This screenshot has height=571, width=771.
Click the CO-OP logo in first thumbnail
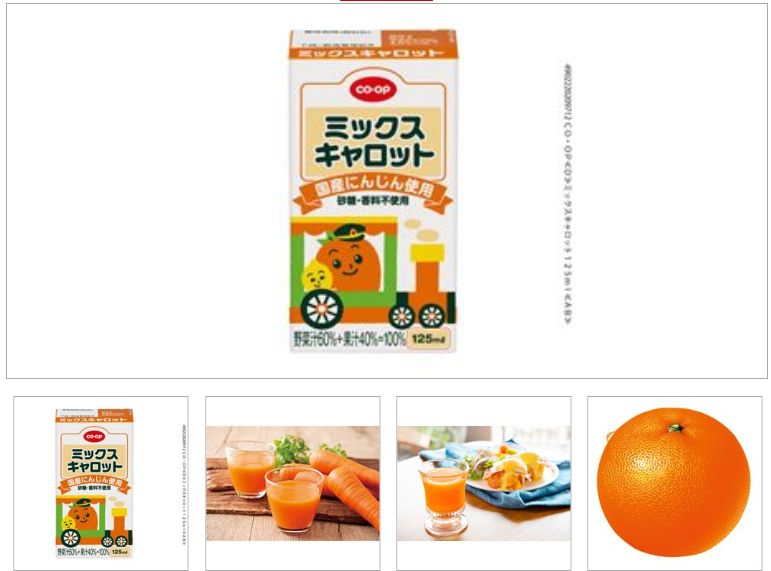click(x=93, y=436)
